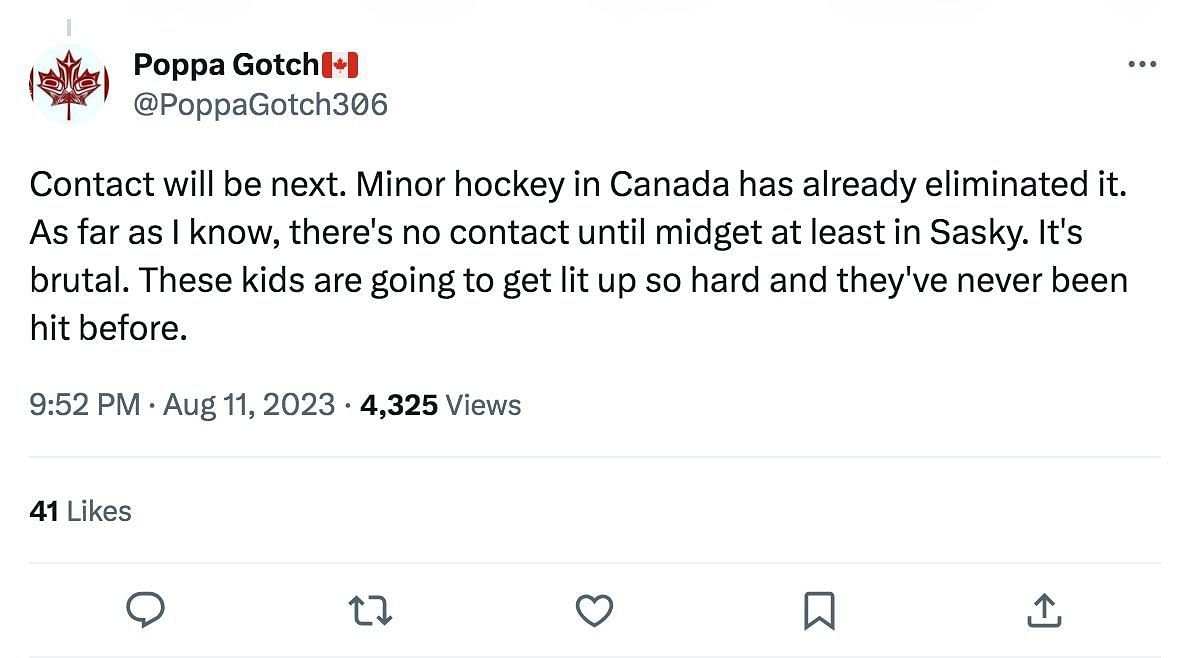Bookmark this tweet
The width and height of the screenshot is (1190, 658).
coord(818,609)
